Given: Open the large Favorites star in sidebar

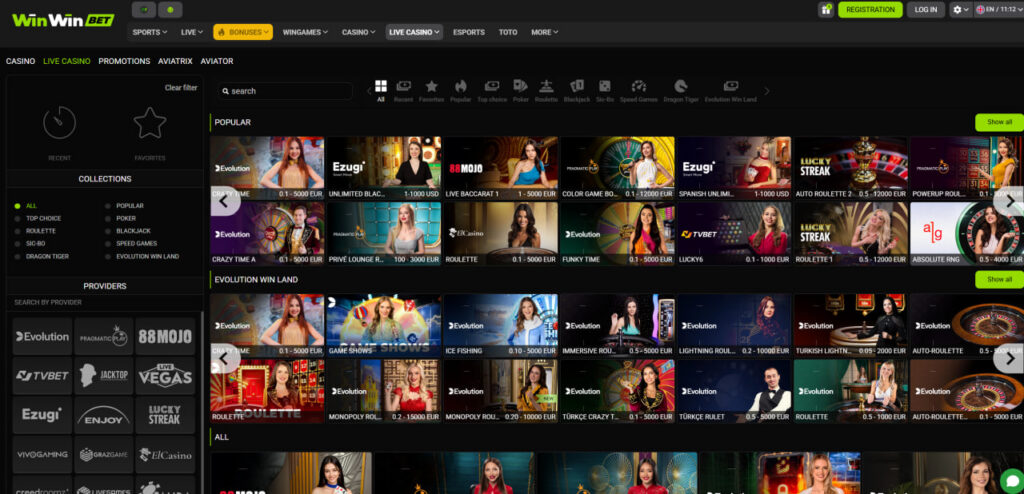Looking at the screenshot, I should tap(150, 123).
